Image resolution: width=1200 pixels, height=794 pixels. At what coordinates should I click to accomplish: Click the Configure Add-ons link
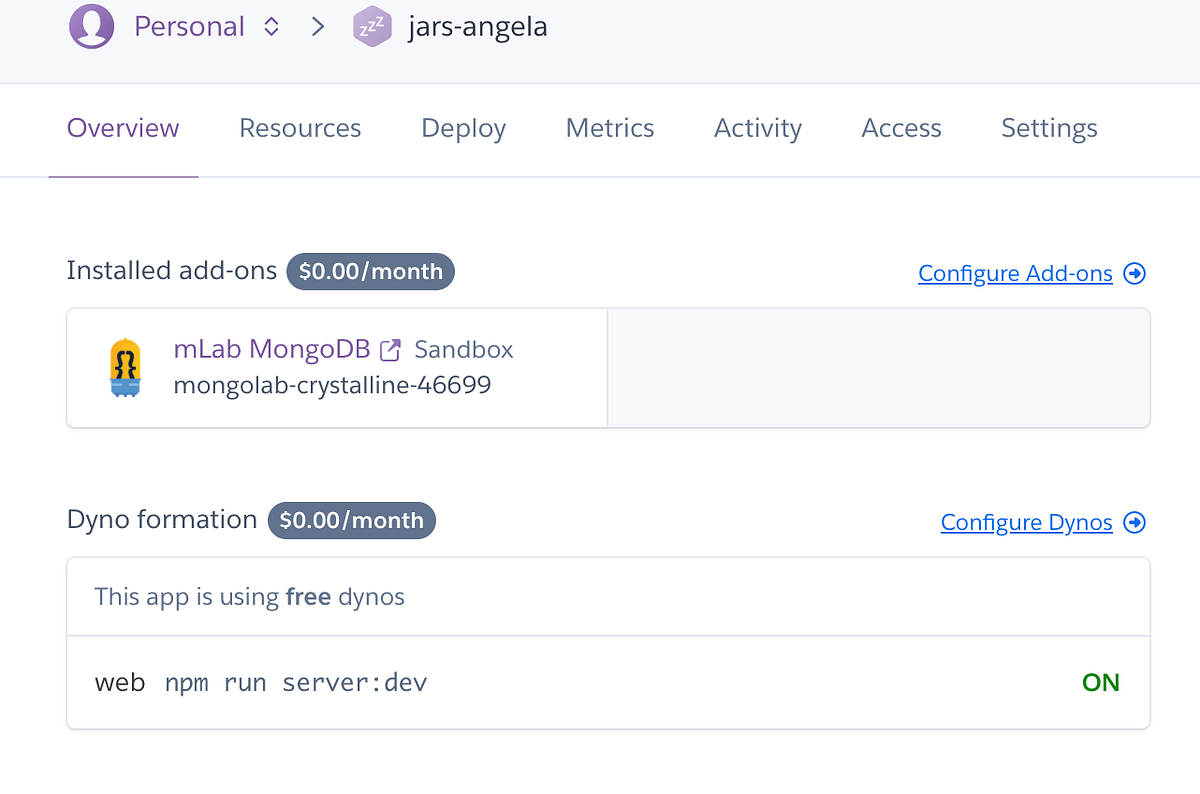(x=1015, y=273)
